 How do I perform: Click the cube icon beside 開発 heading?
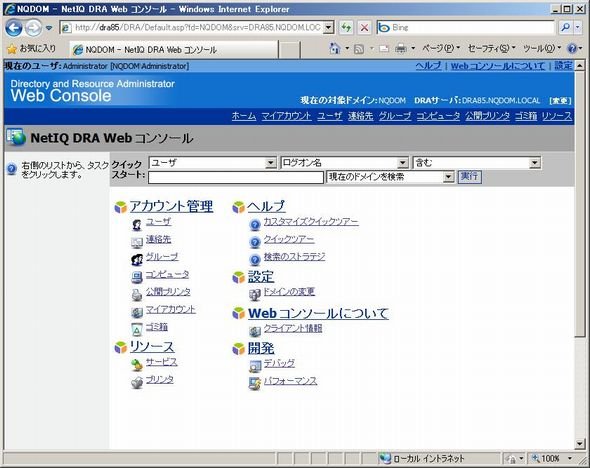click(239, 349)
